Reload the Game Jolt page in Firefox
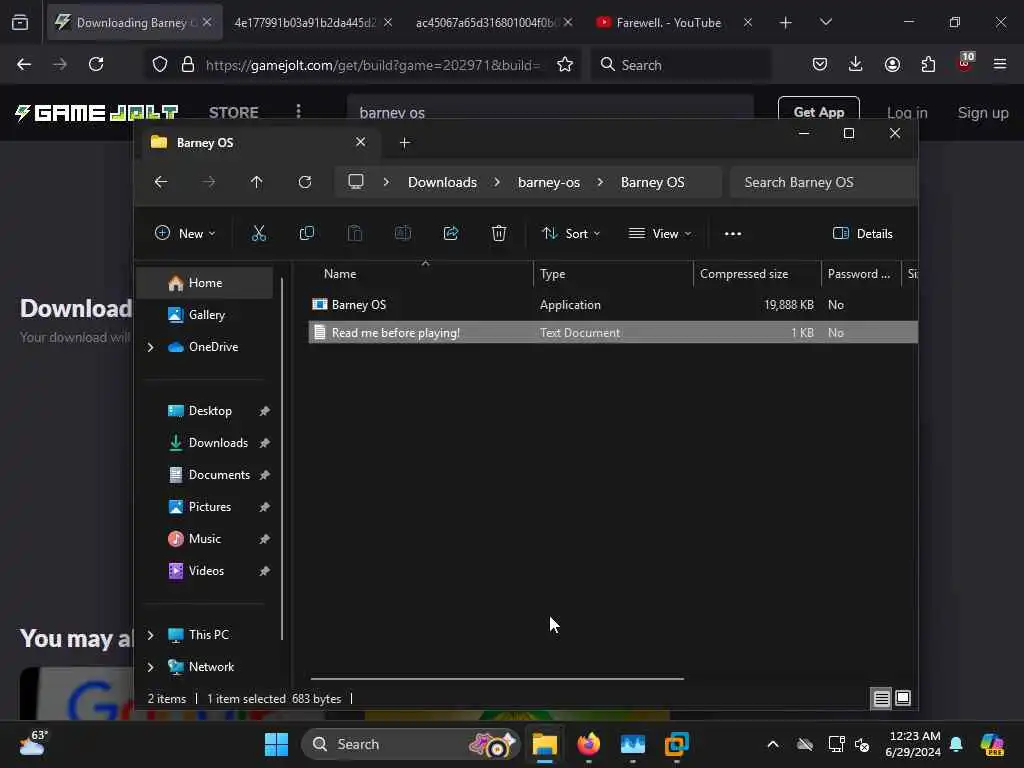Viewport: 1024px width, 768px height. click(96, 64)
